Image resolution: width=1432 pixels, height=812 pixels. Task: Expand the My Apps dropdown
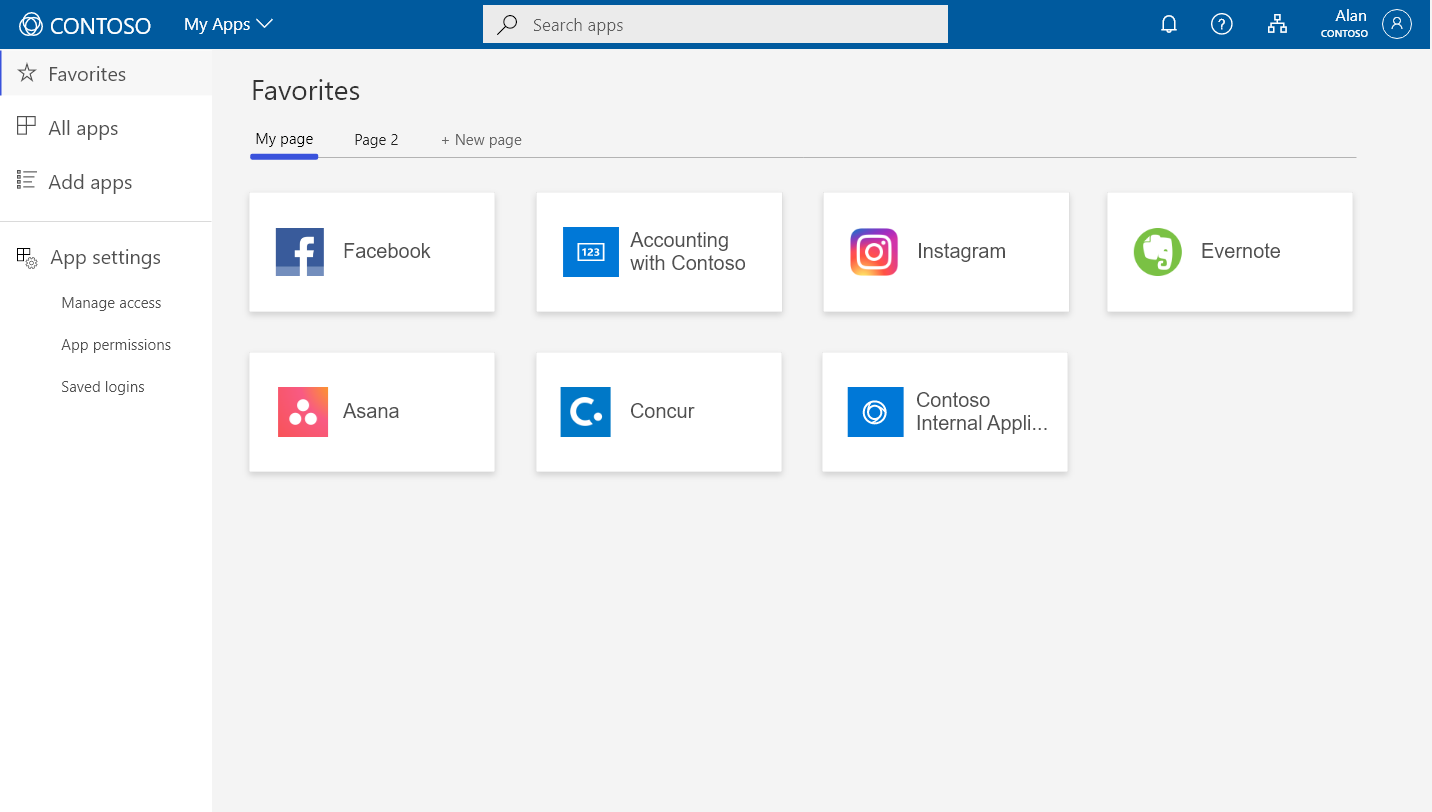click(228, 24)
